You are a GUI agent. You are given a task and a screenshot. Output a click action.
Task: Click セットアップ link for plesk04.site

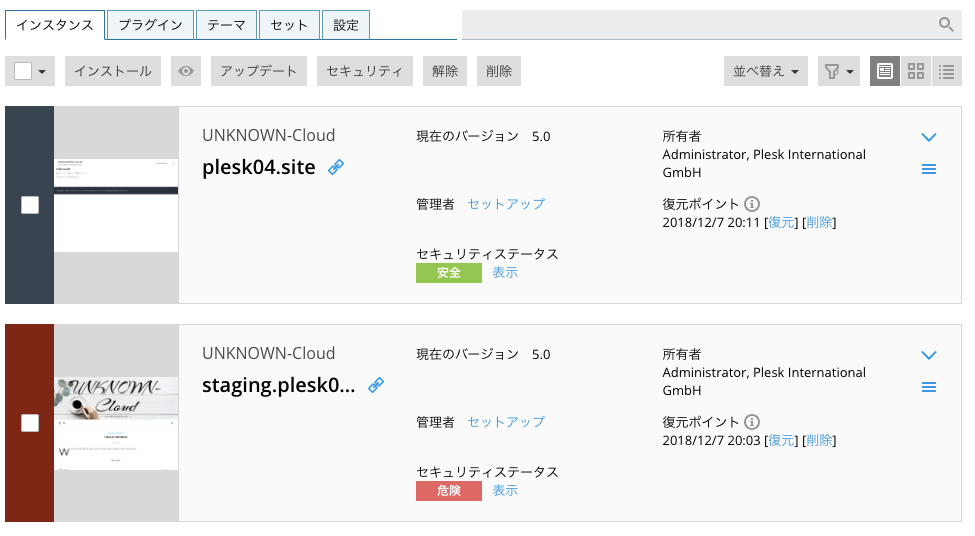pyautogui.click(x=506, y=204)
